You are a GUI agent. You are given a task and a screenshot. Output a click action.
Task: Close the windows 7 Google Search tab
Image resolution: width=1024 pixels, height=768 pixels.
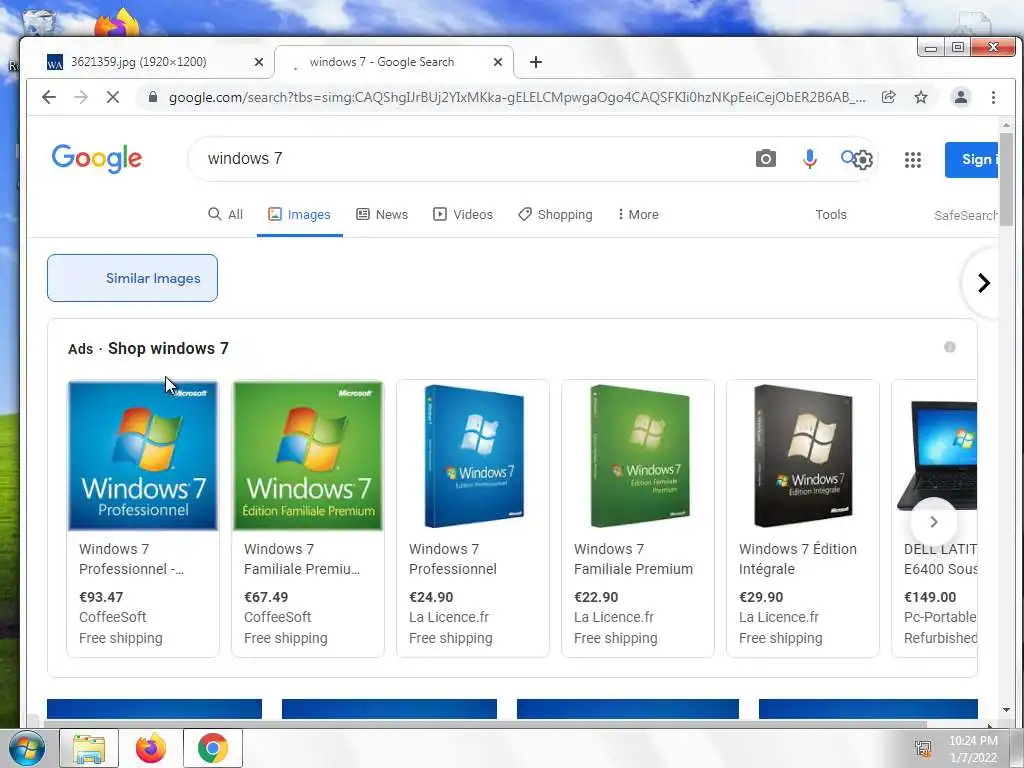[498, 62]
